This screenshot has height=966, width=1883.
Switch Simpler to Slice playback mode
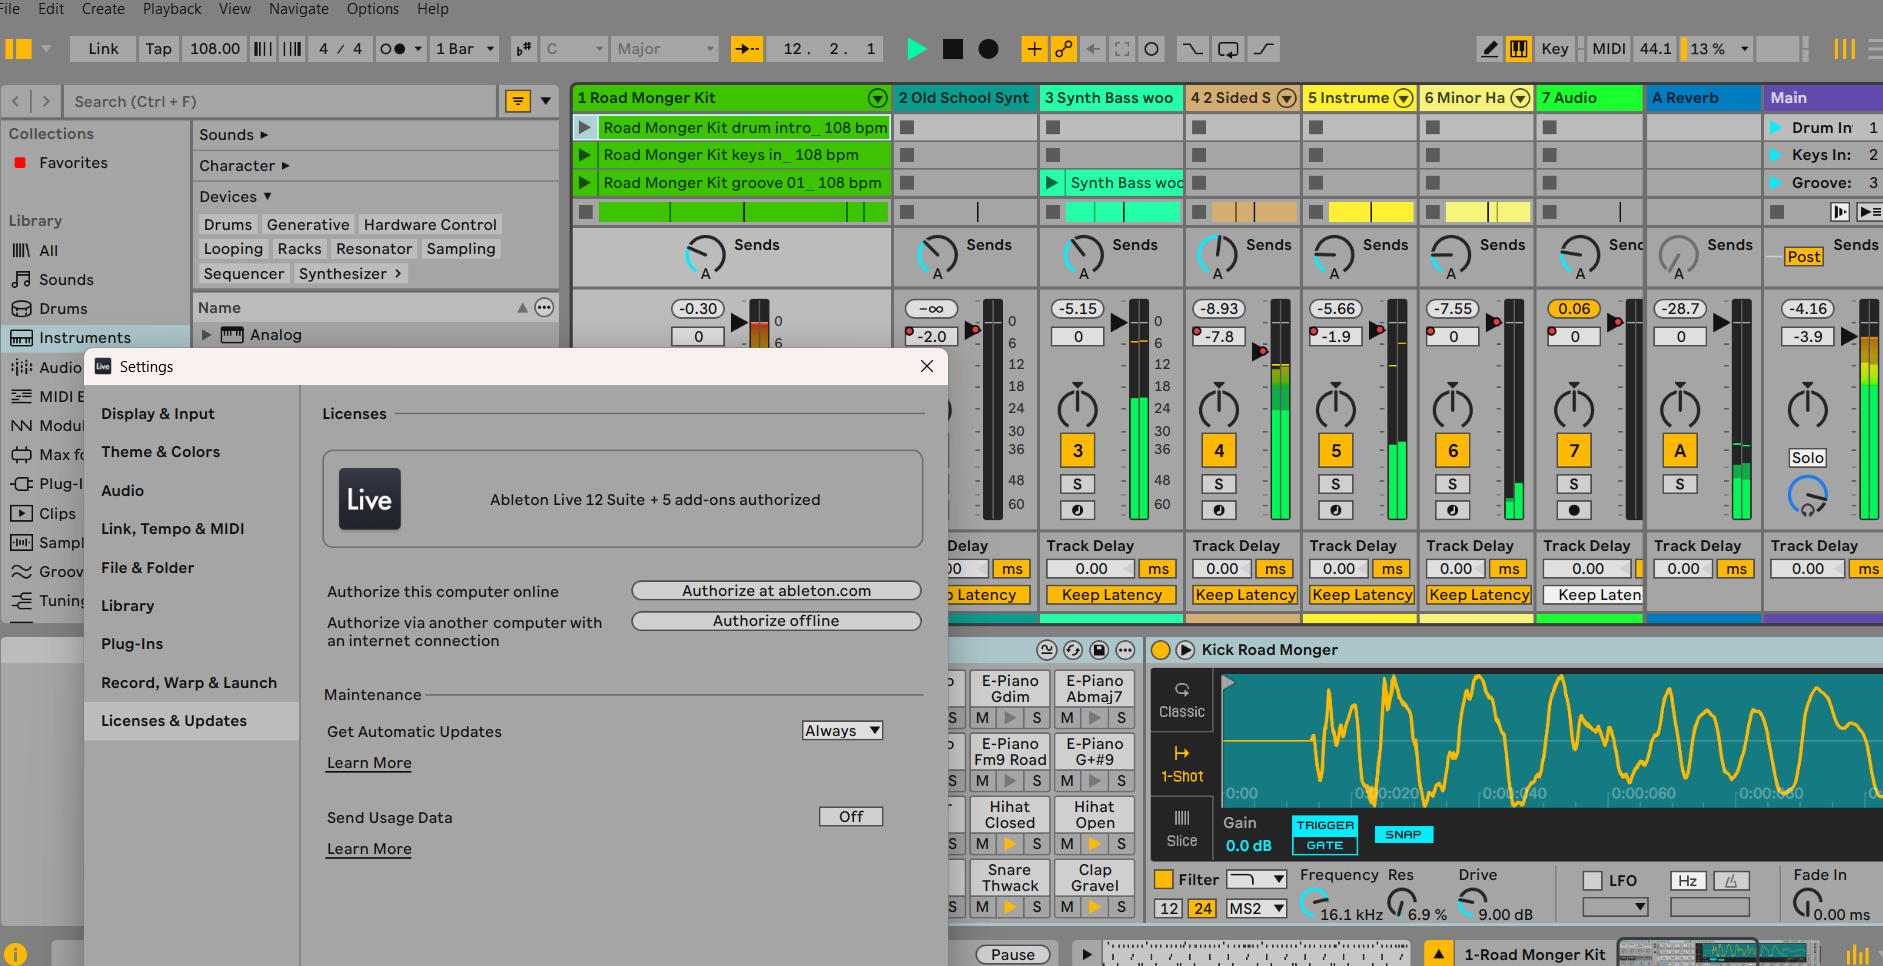1181,828
